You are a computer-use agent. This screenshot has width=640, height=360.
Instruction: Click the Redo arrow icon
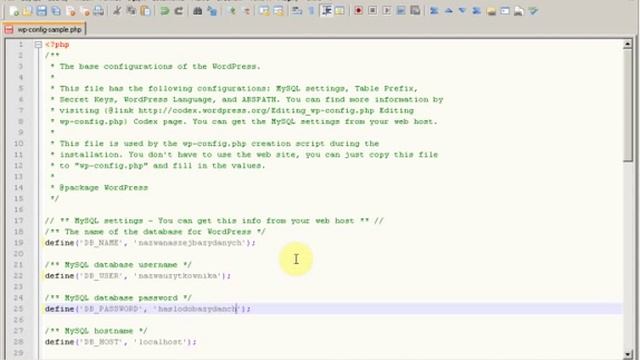pos(178,11)
